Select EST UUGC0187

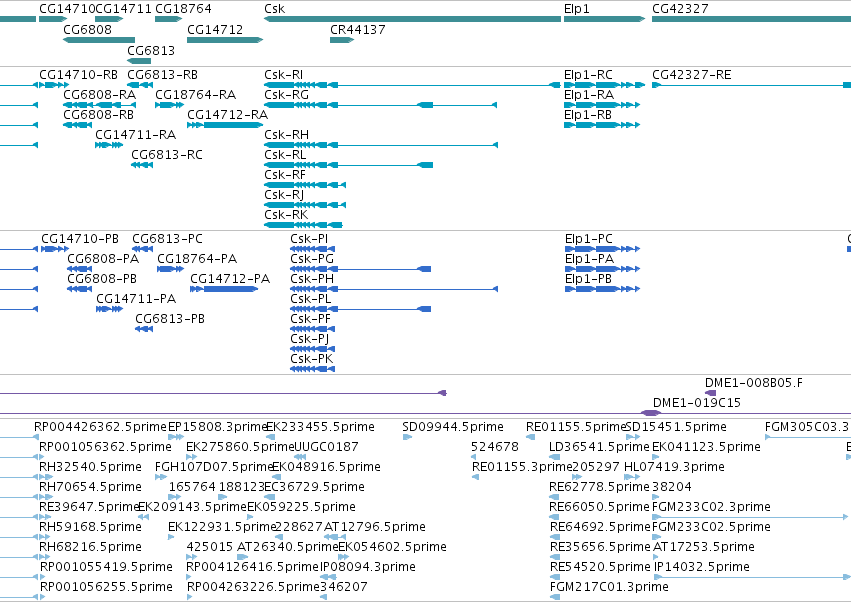[x=300, y=457]
